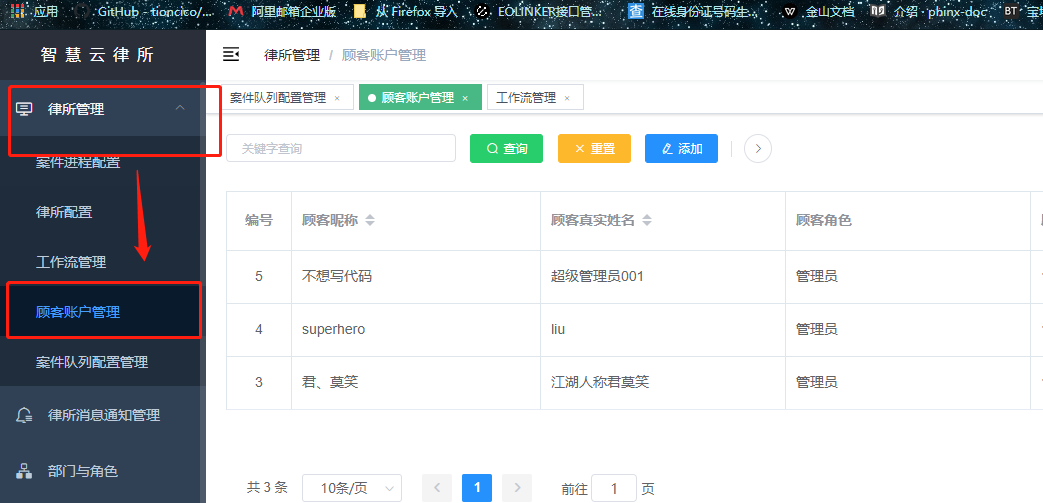Open 案件队列配置管理 in sidebar
Screen dimensions: 1043x503
92,362
